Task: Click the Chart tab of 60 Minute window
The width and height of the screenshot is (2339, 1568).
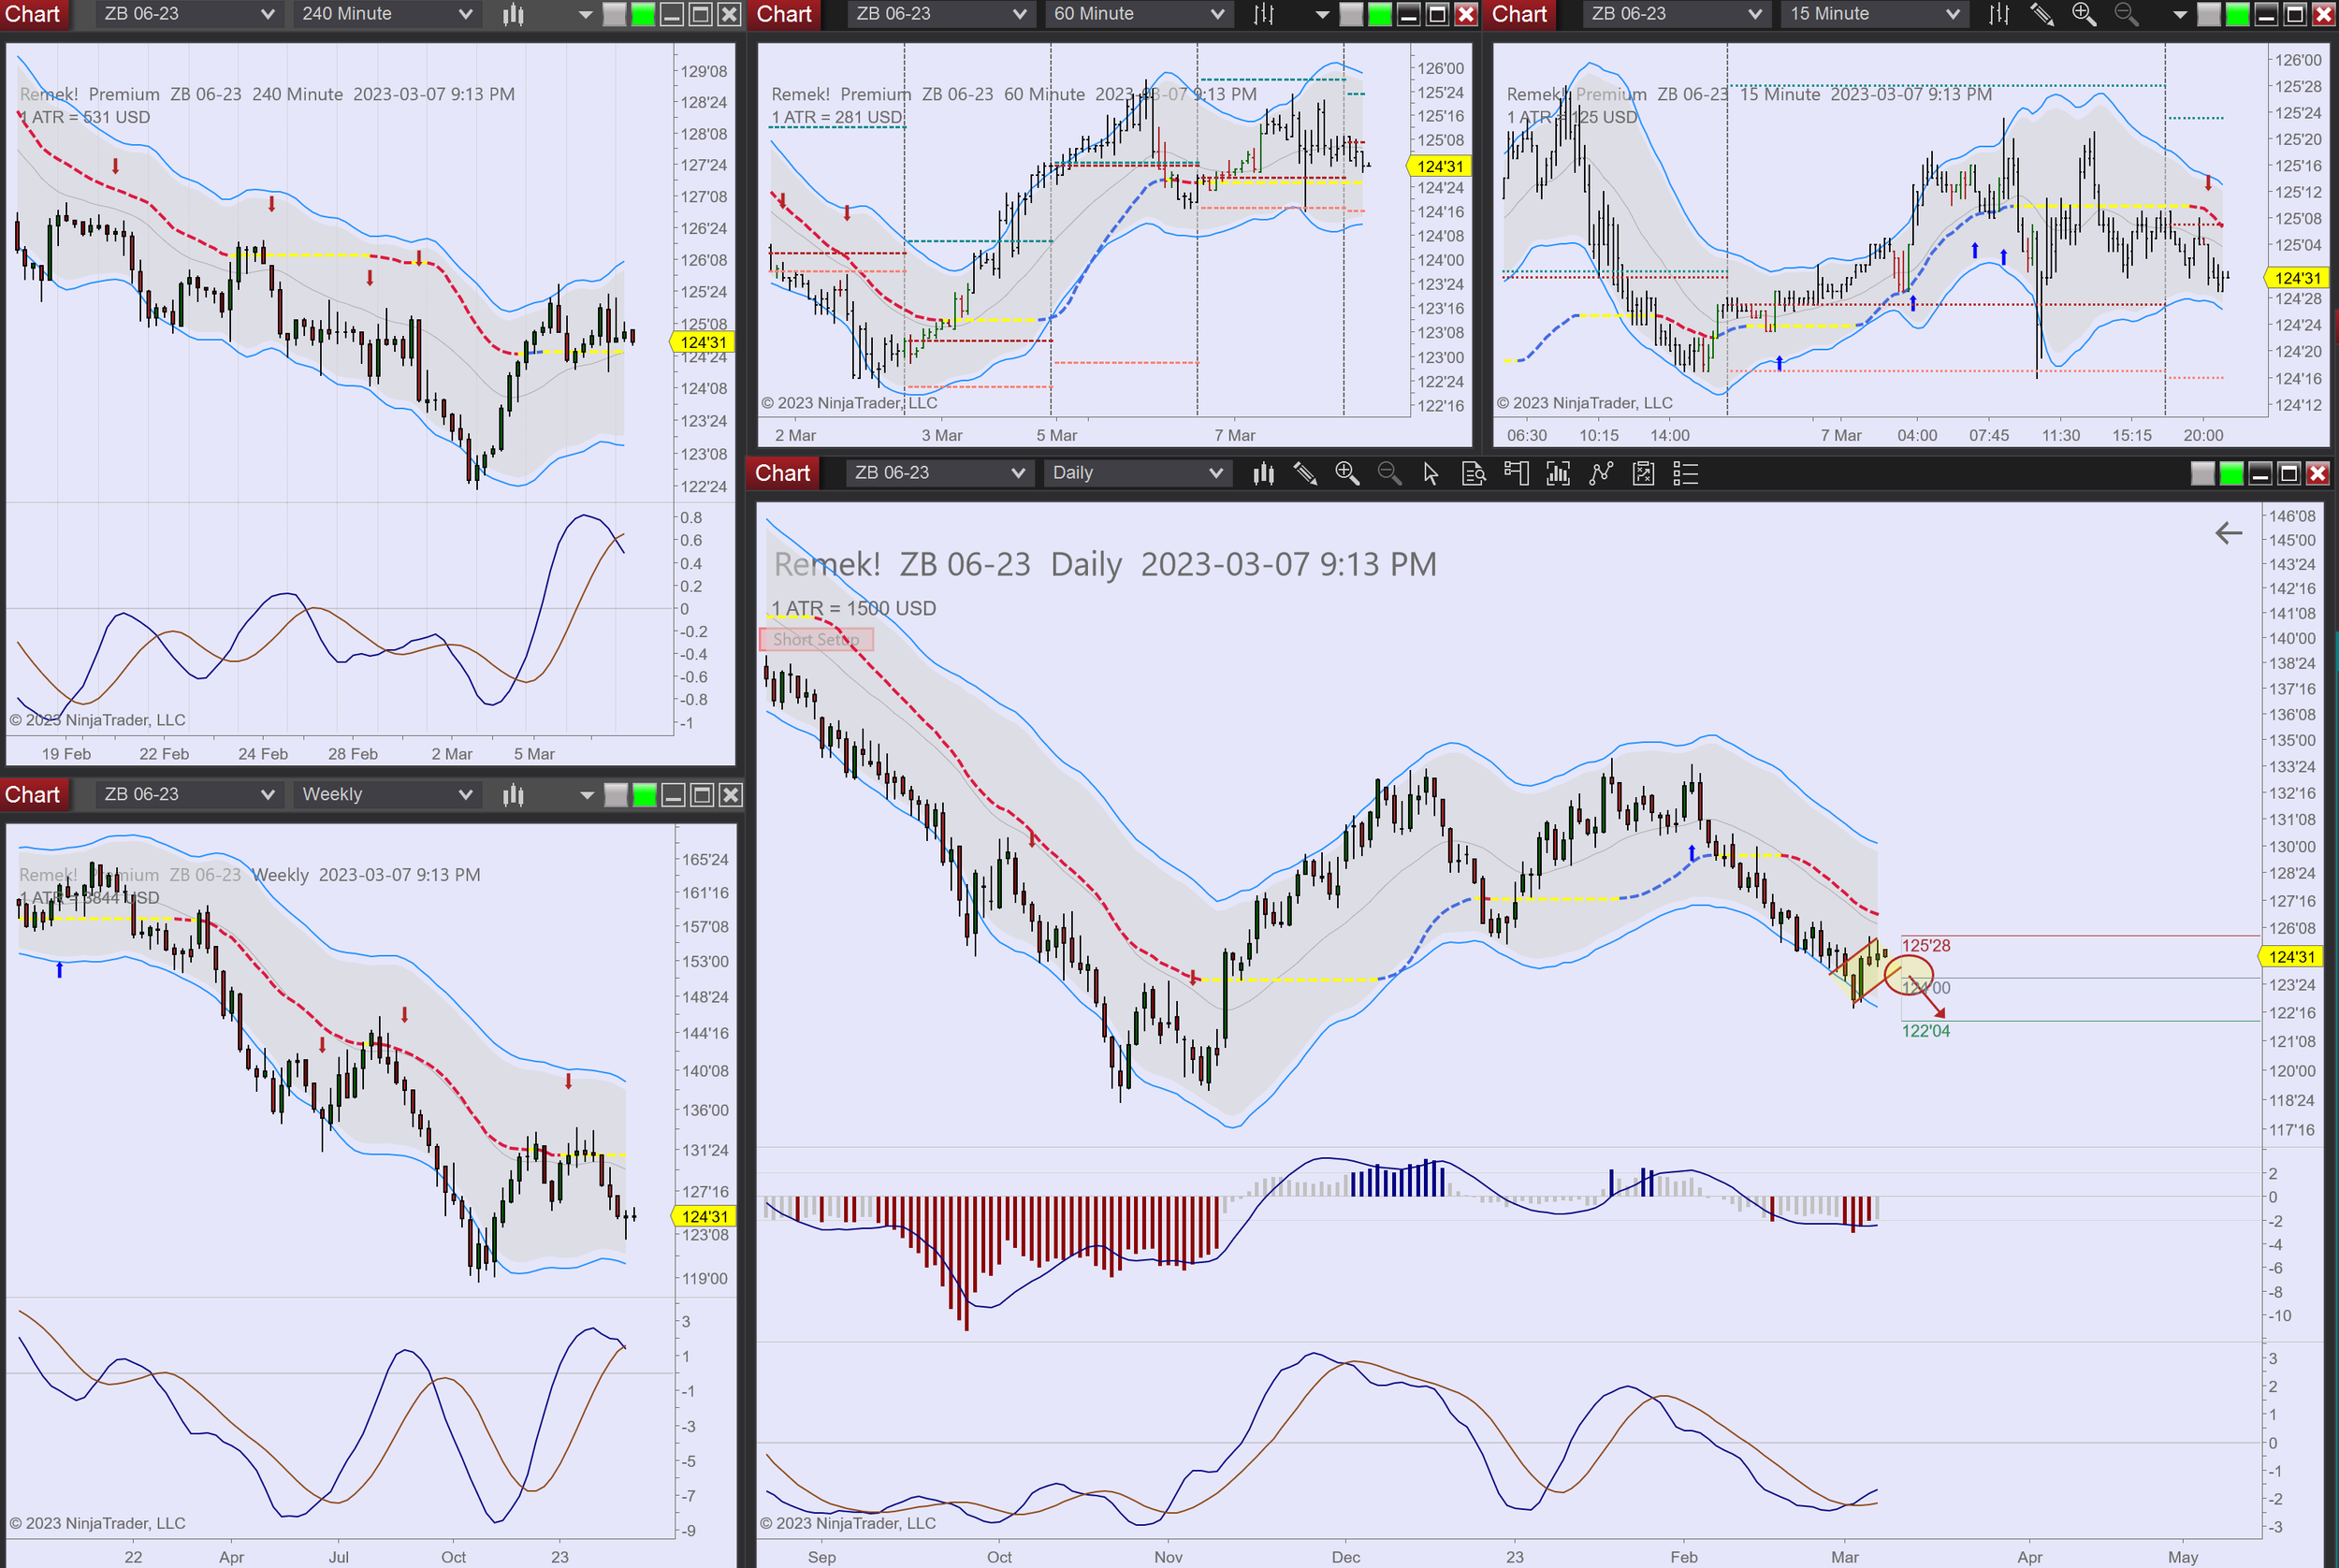Action: pyautogui.click(x=784, y=14)
